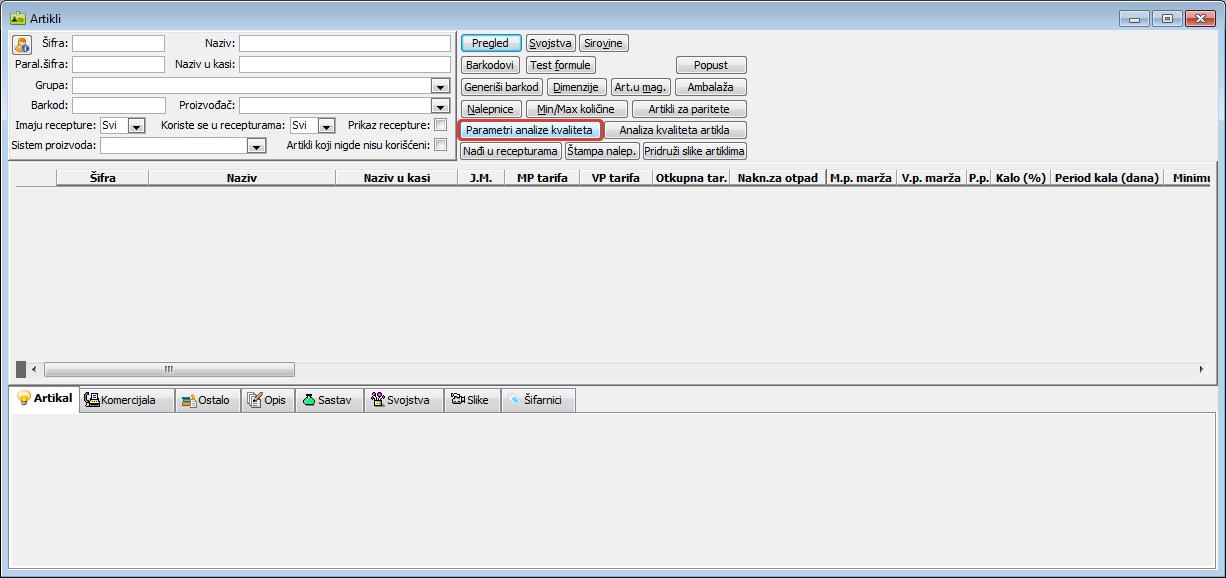Go to the Ostalo tab
This screenshot has width=1226, height=578.
click(207, 400)
